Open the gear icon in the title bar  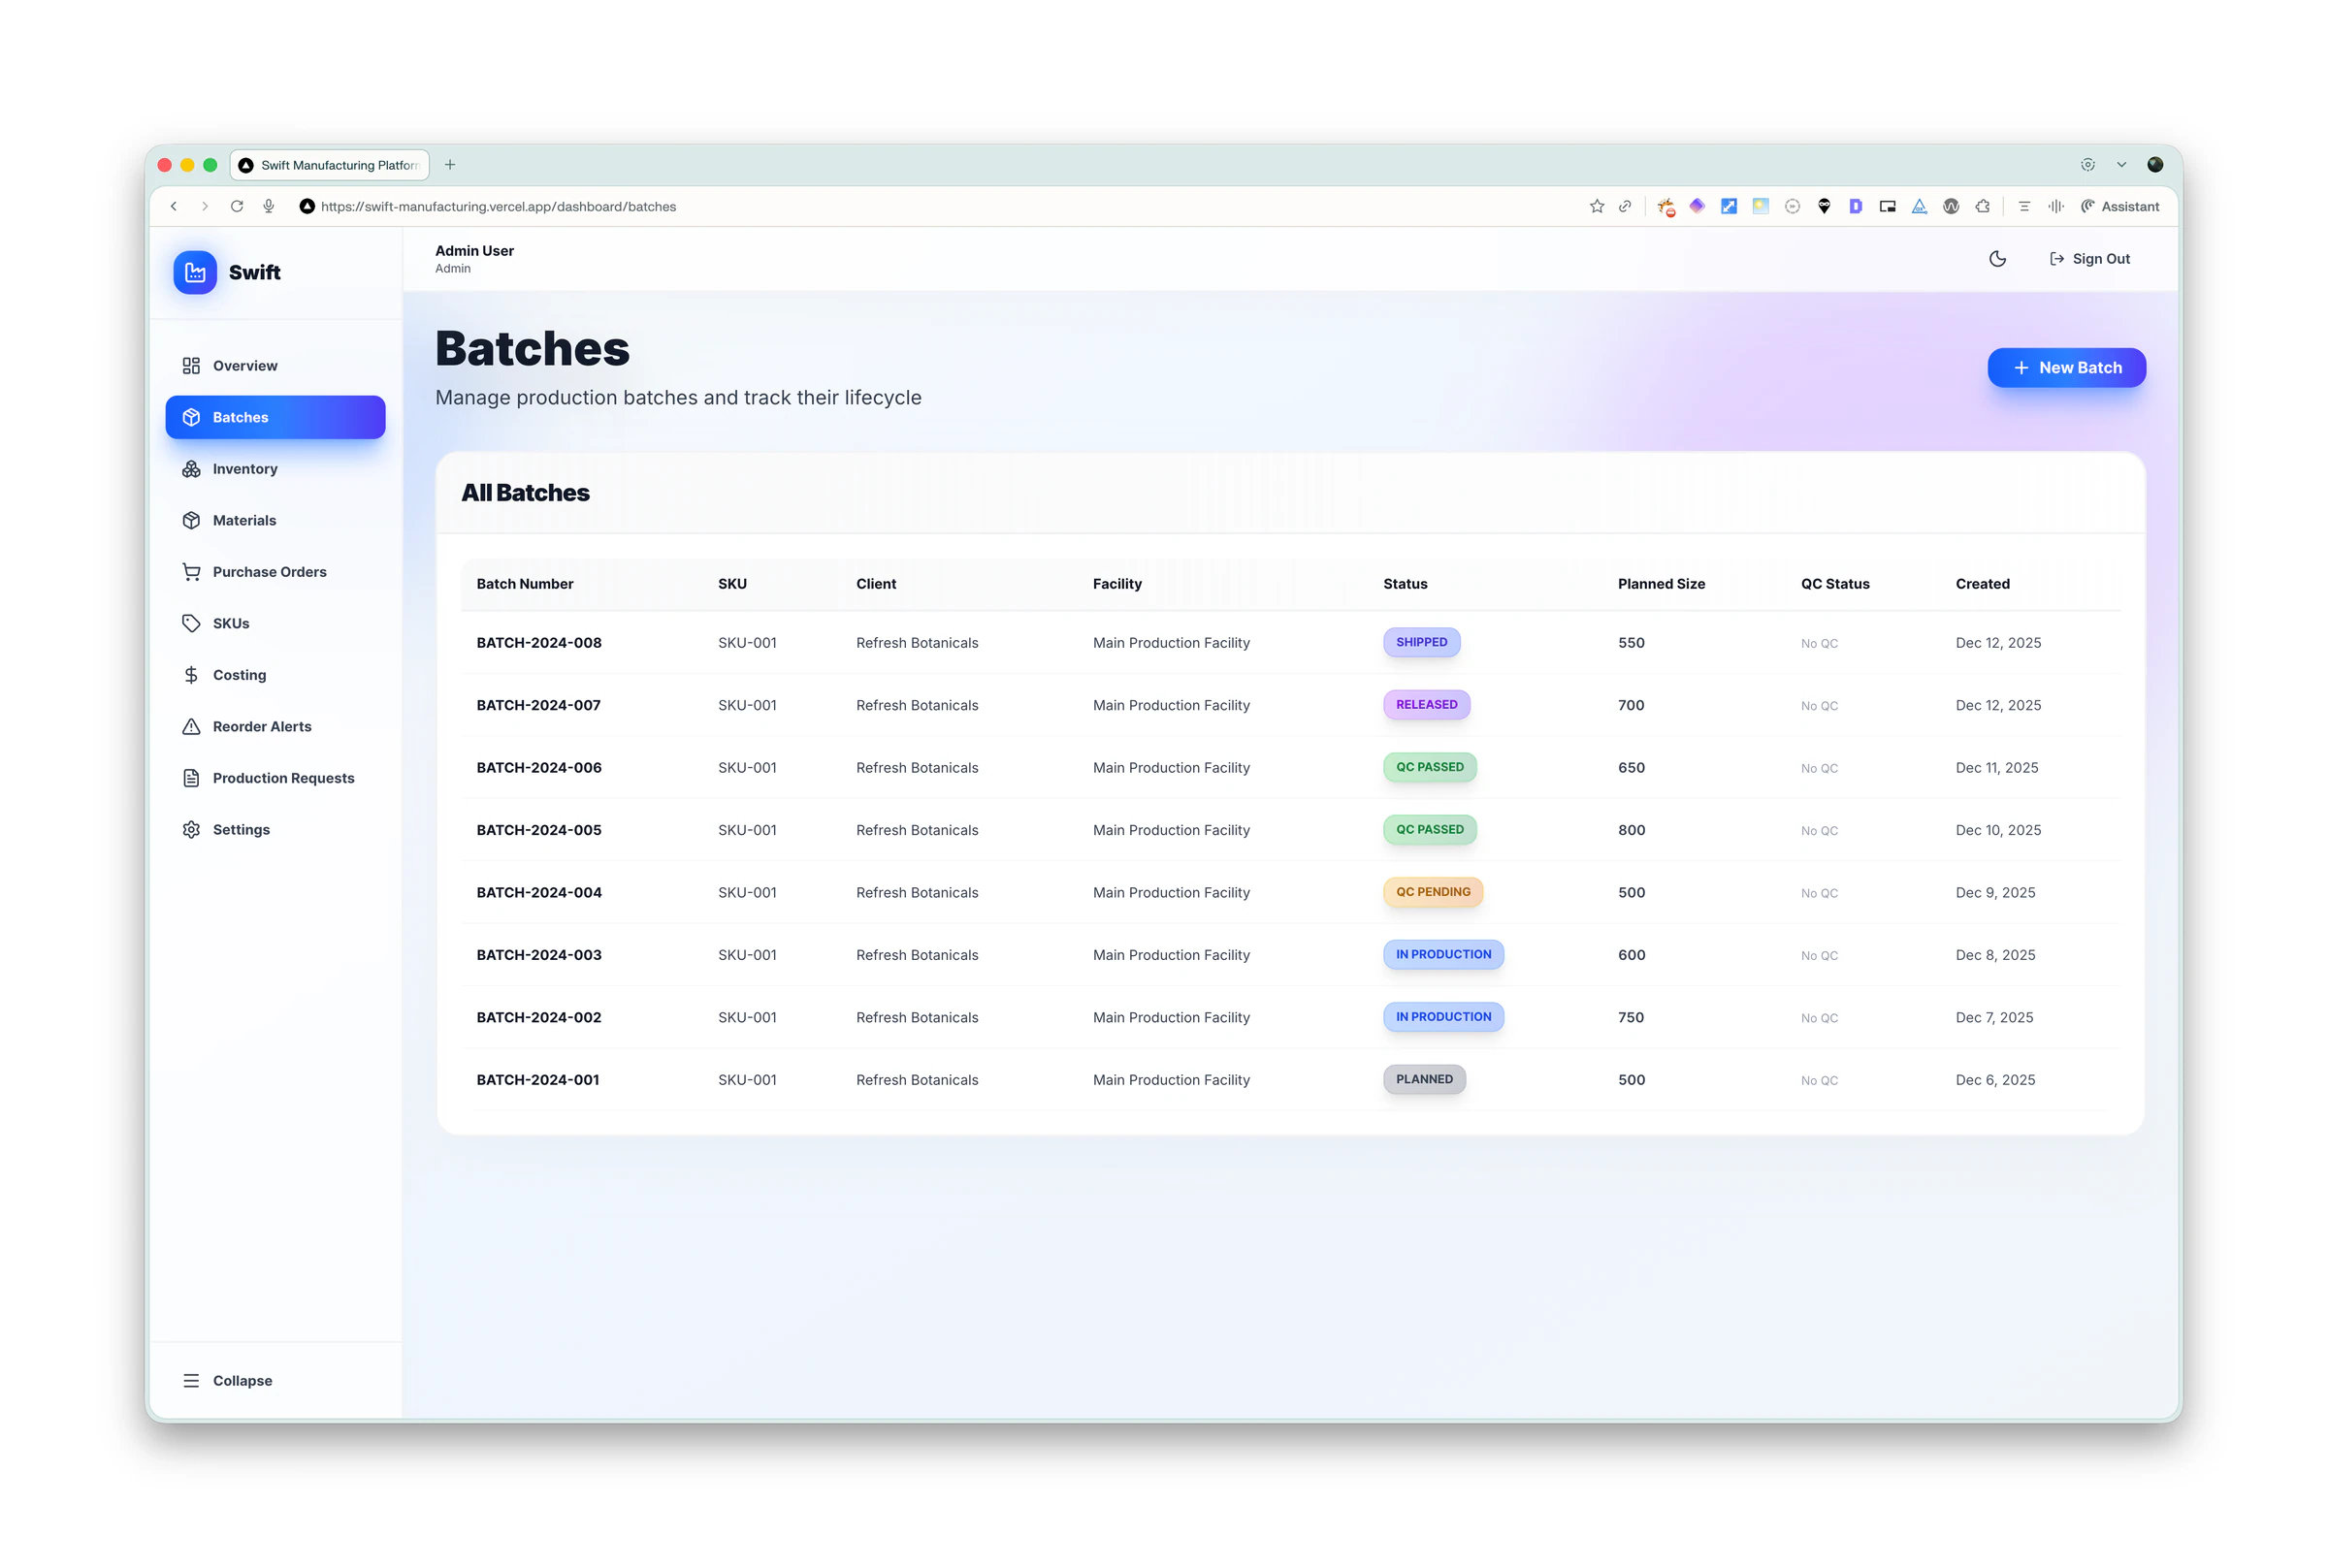point(2088,165)
